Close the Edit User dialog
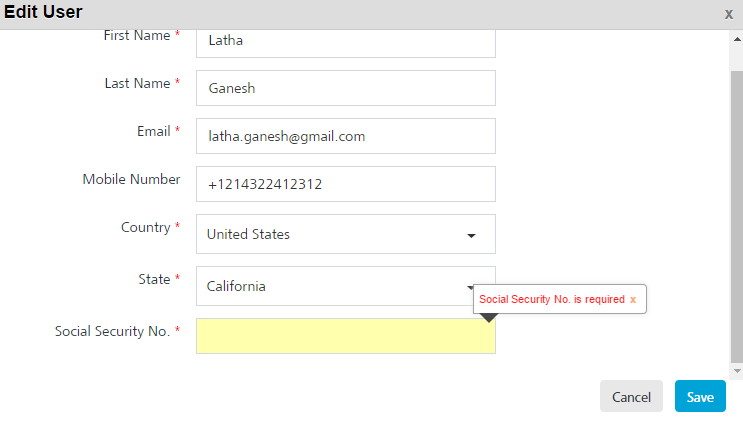Viewport: 743px width, 427px height. [728, 15]
